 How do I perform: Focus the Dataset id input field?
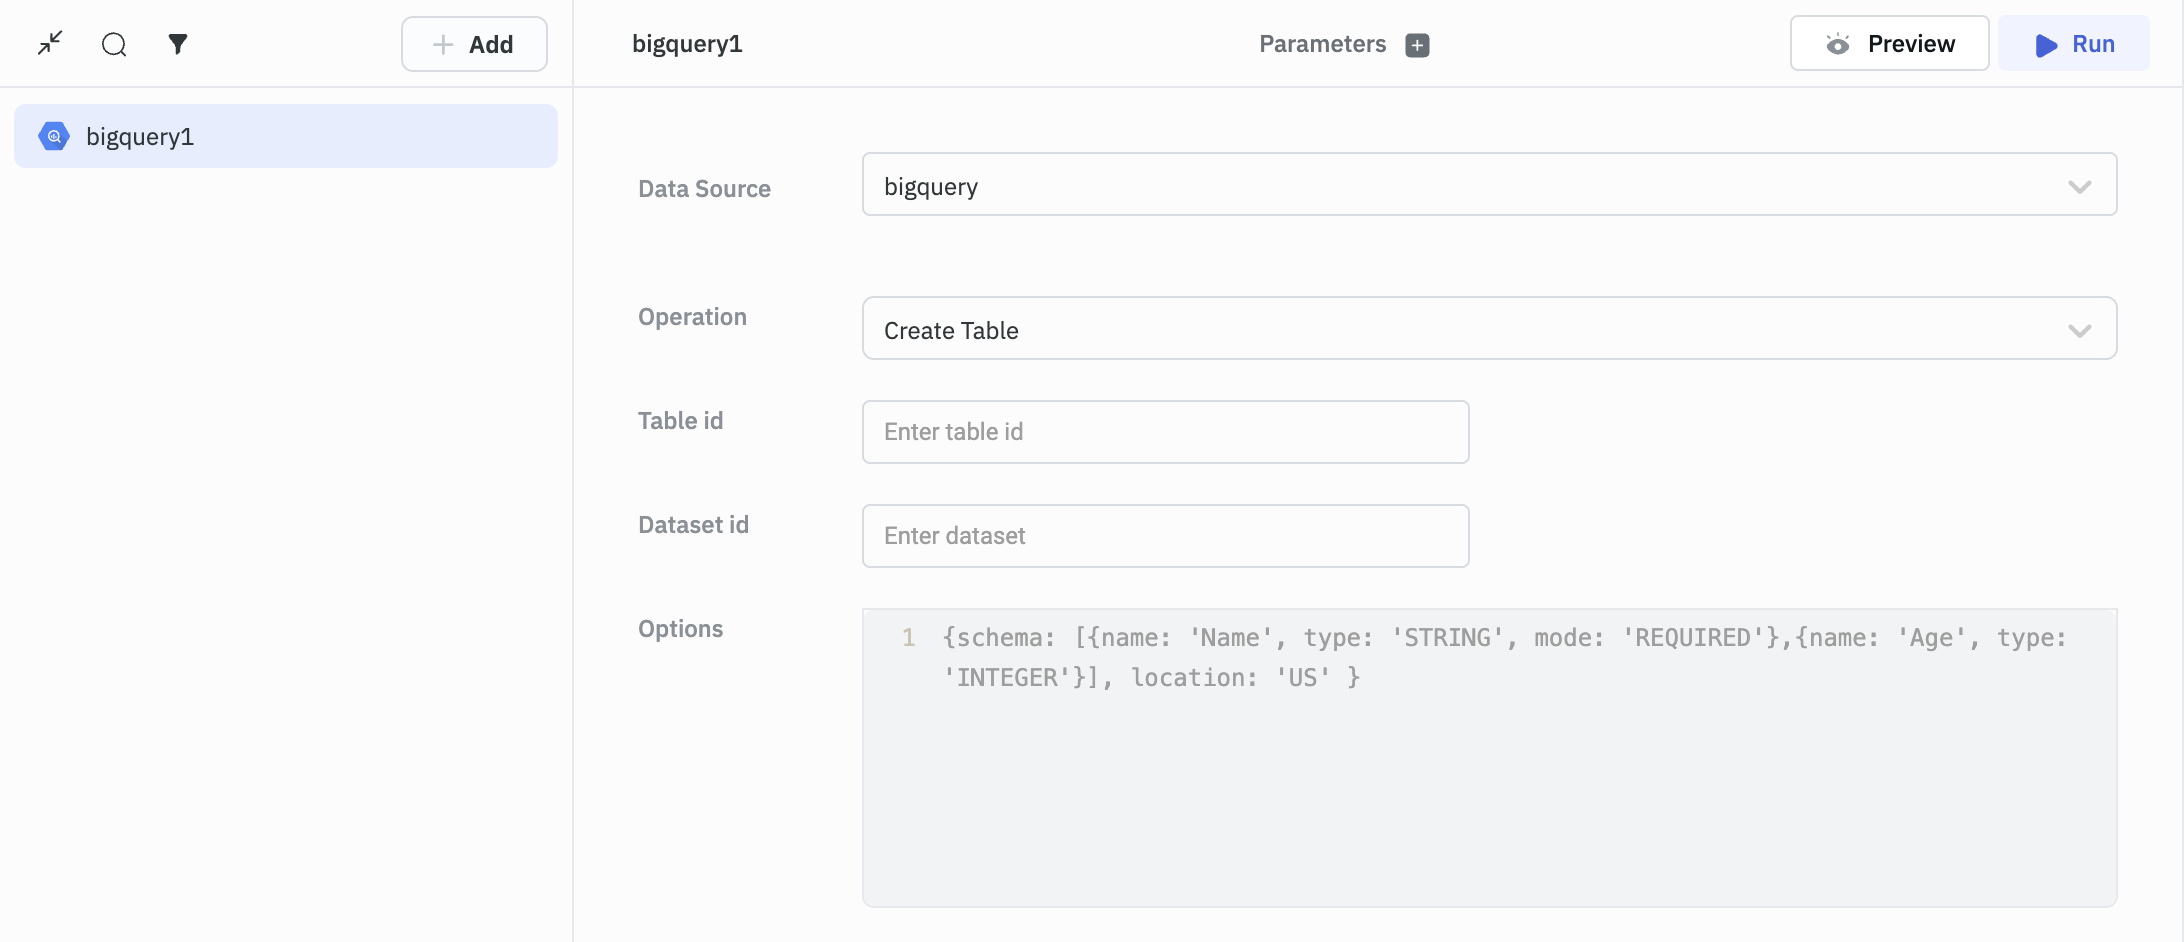click(1165, 536)
